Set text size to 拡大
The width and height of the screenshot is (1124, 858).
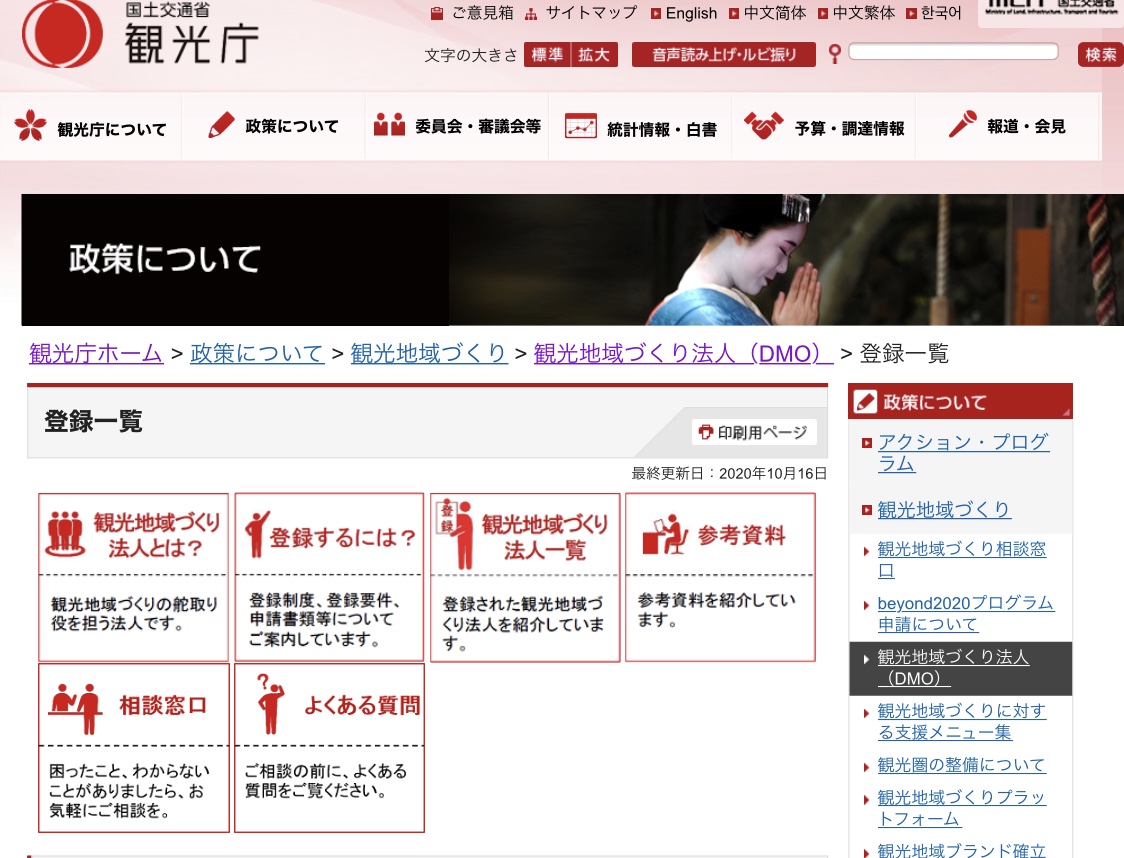tap(594, 55)
